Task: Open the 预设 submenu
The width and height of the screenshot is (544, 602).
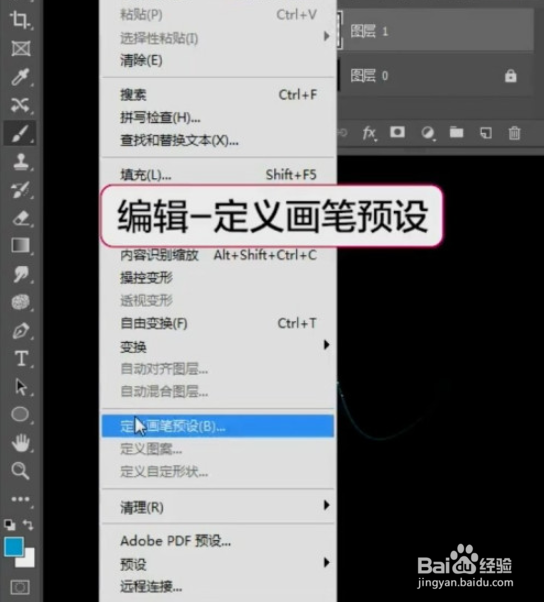Action: coord(218,564)
